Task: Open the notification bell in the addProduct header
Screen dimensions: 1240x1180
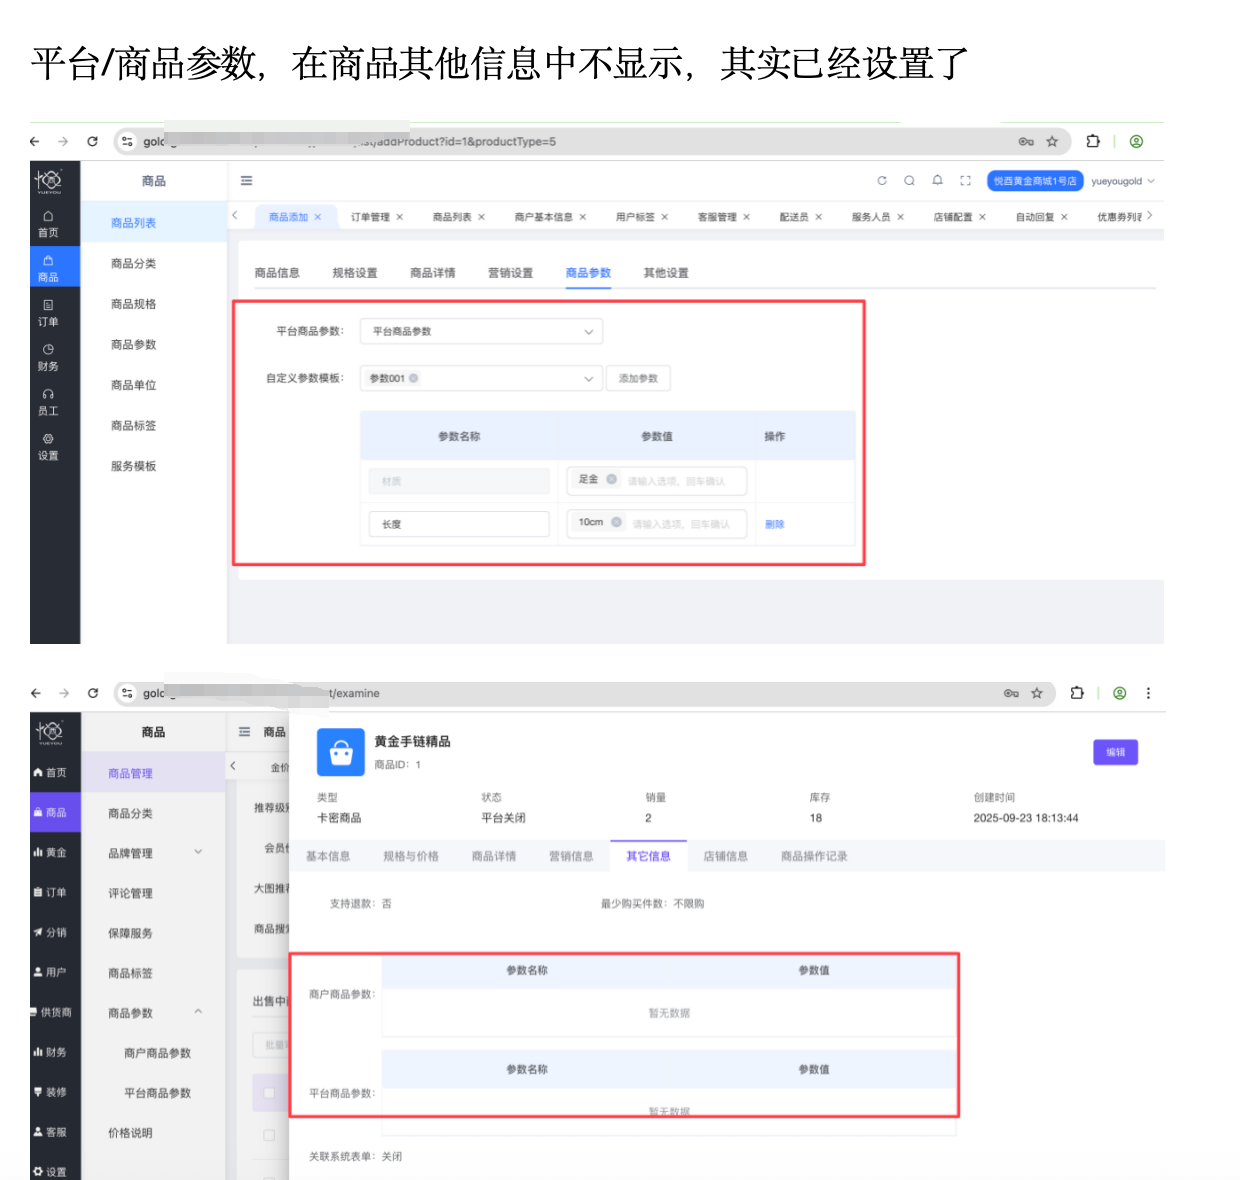Action: coord(937,181)
